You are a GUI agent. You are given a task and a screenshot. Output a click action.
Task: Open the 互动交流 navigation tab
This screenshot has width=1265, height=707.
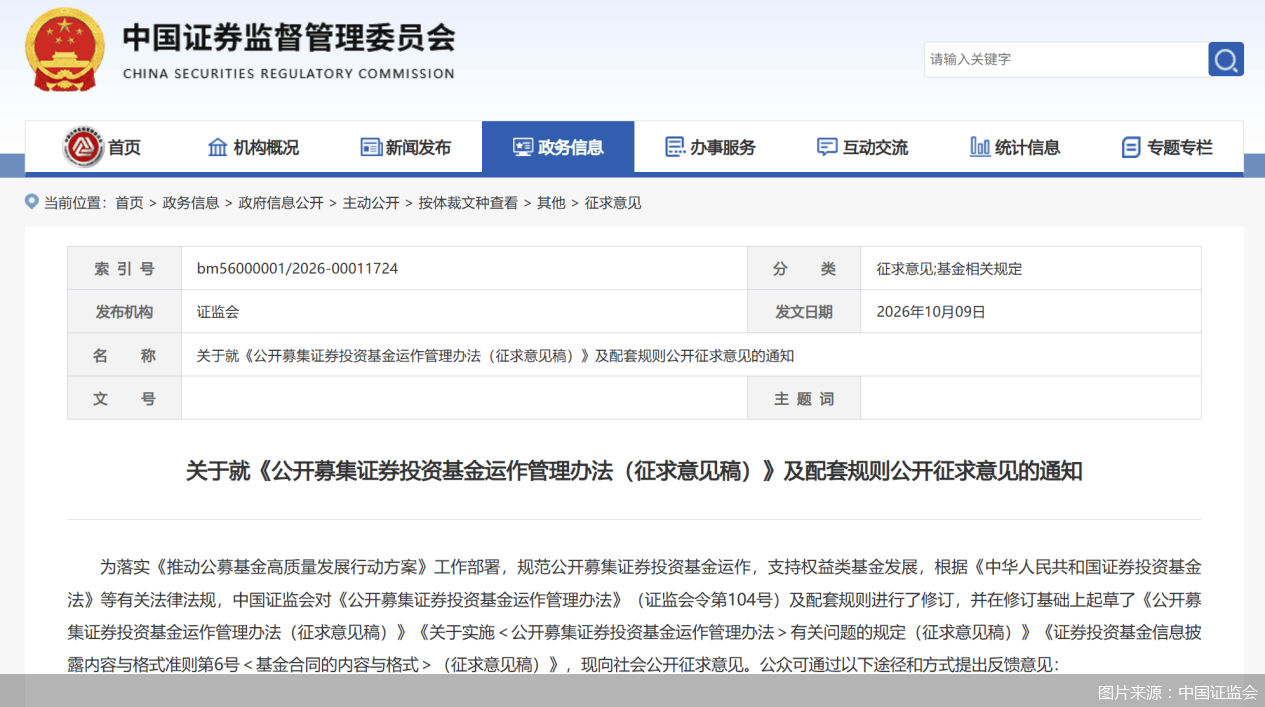click(862, 148)
